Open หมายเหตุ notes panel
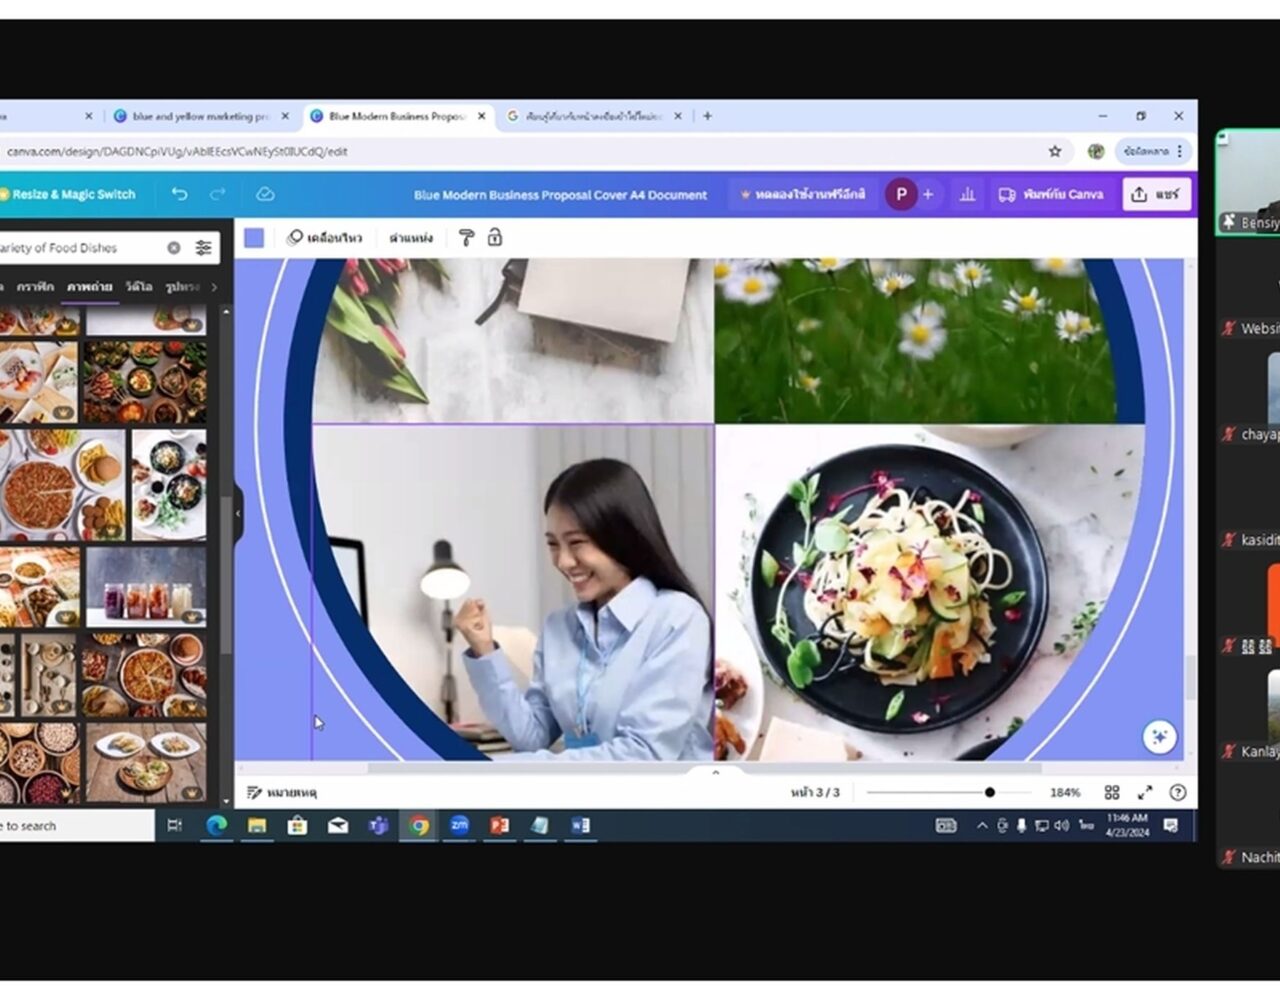The image size is (1280, 1000). click(x=282, y=793)
